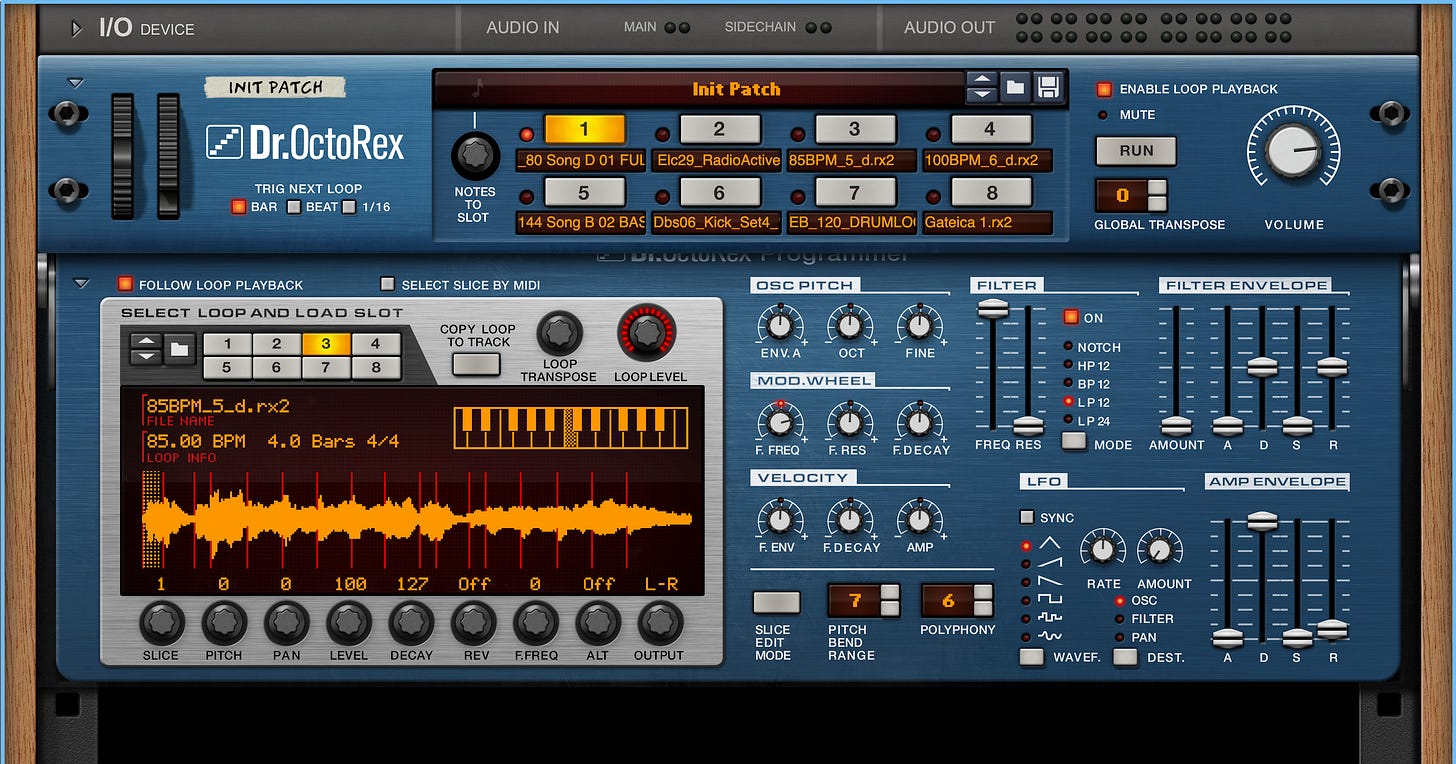The width and height of the screenshot is (1456, 764).
Task: Click the Filter Envelope Amount slider
Action: pyautogui.click(x=1176, y=425)
